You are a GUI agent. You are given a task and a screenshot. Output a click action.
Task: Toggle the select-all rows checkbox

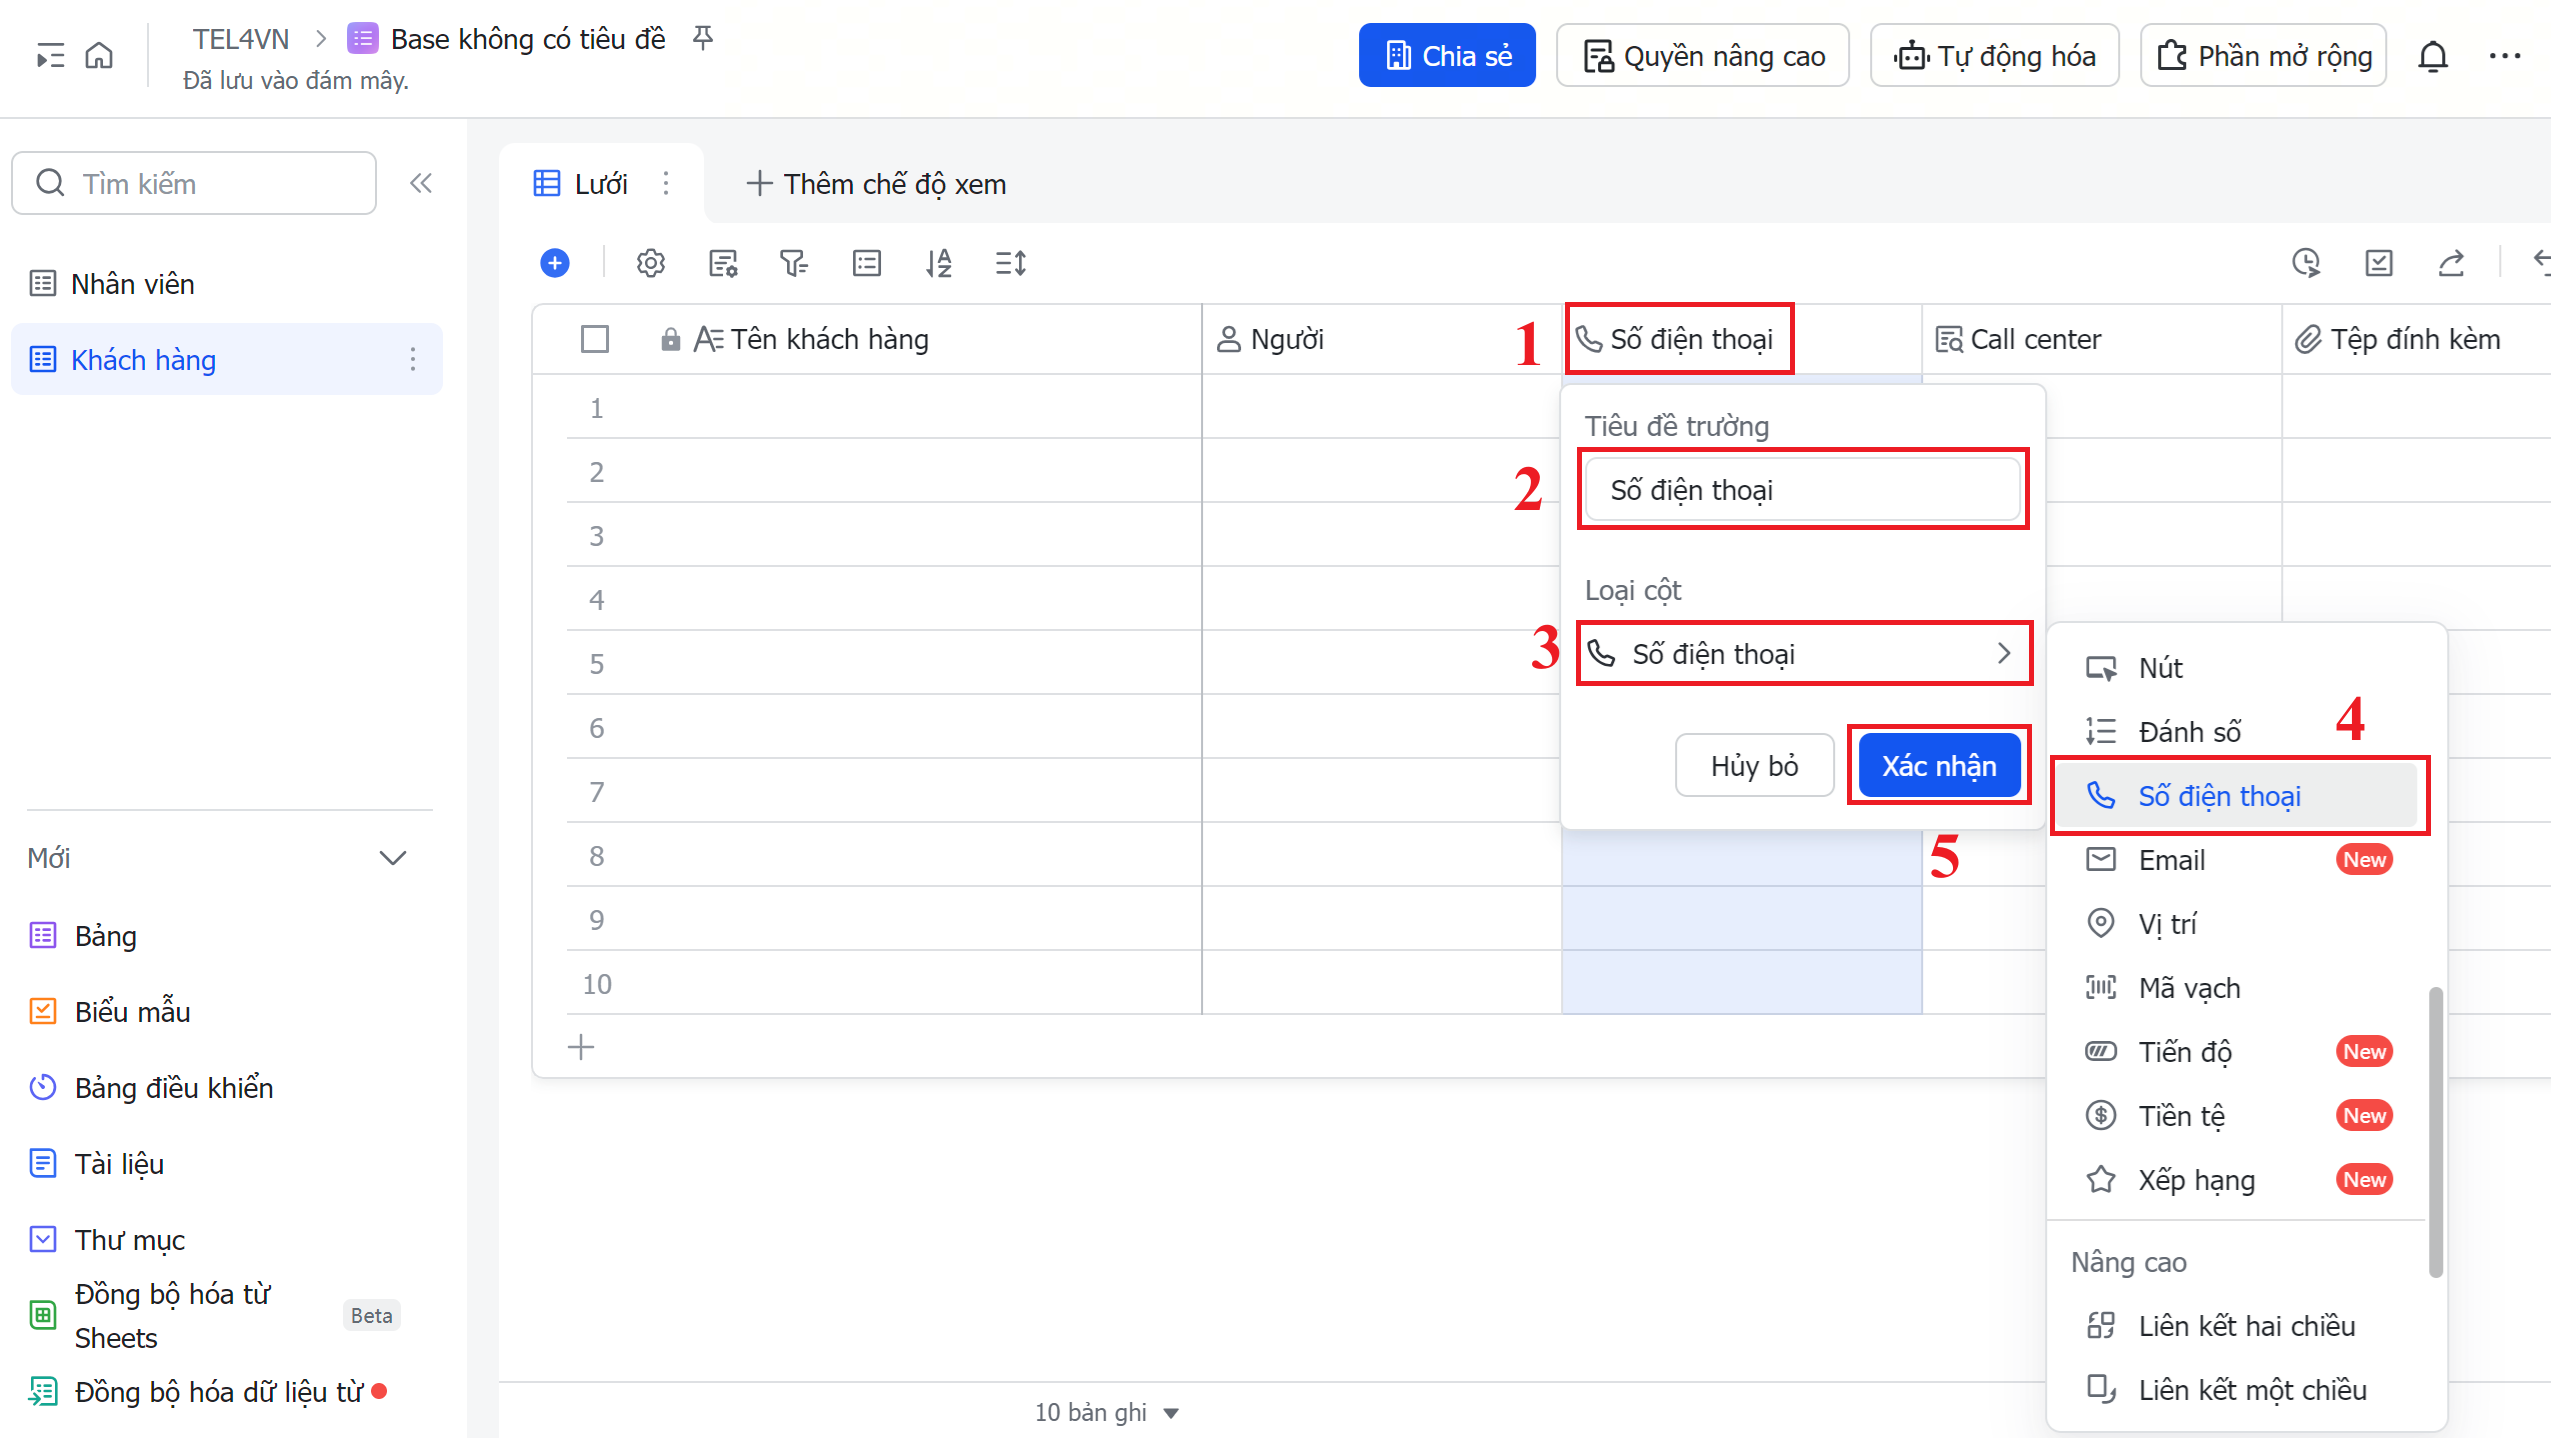click(595, 339)
